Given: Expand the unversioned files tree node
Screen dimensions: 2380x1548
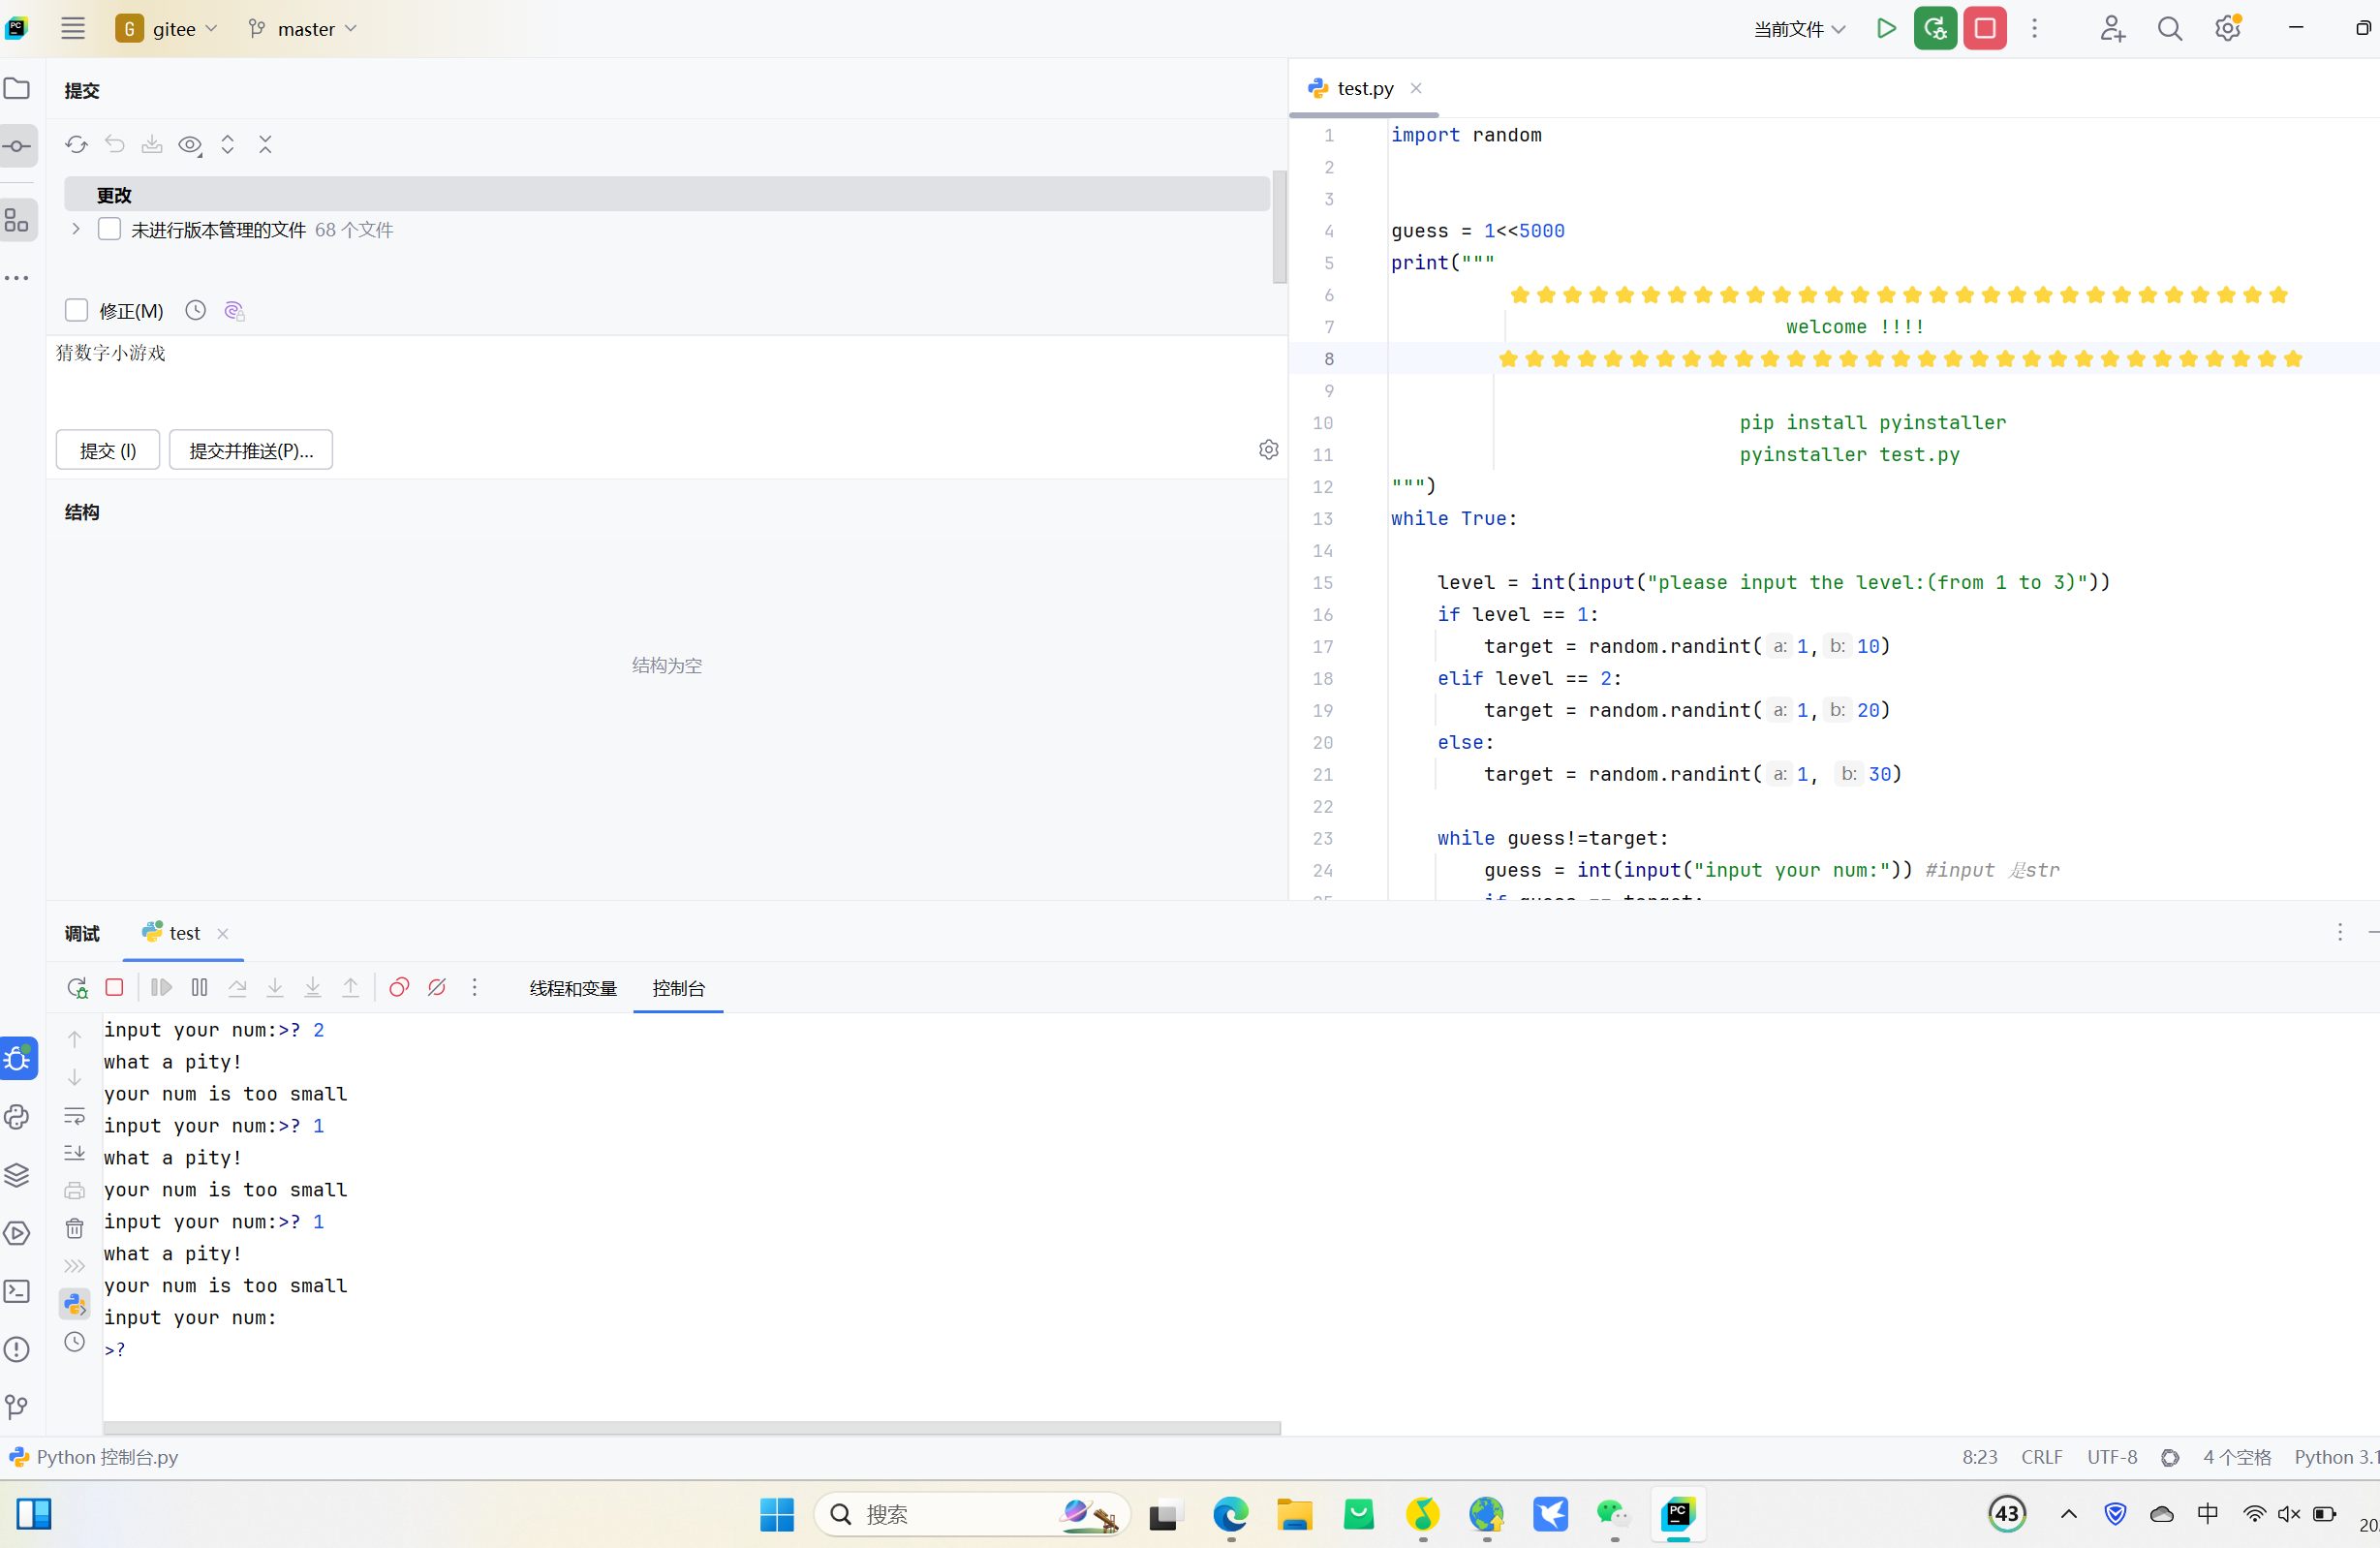Looking at the screenshot, I should (76, 229).
